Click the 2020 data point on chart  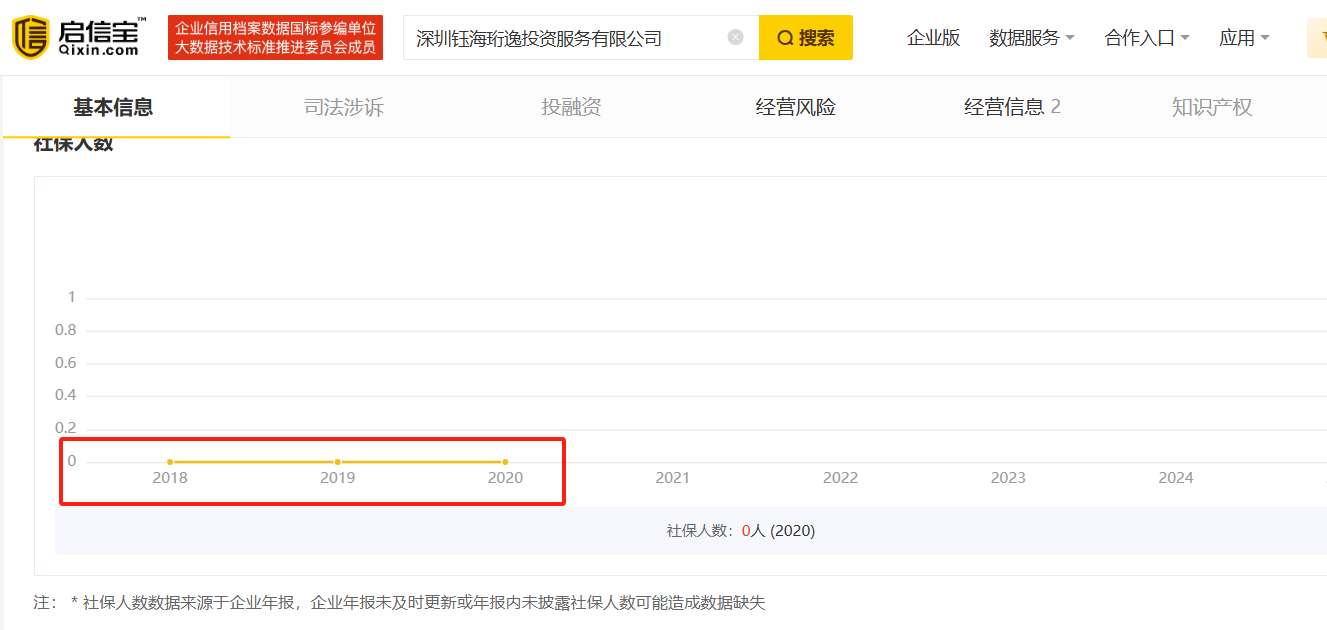505,462
